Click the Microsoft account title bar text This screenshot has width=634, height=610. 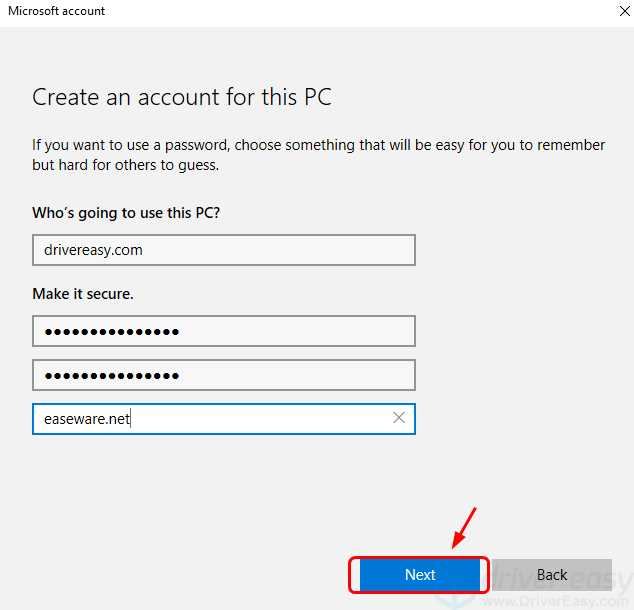click(x=56, y=11)
